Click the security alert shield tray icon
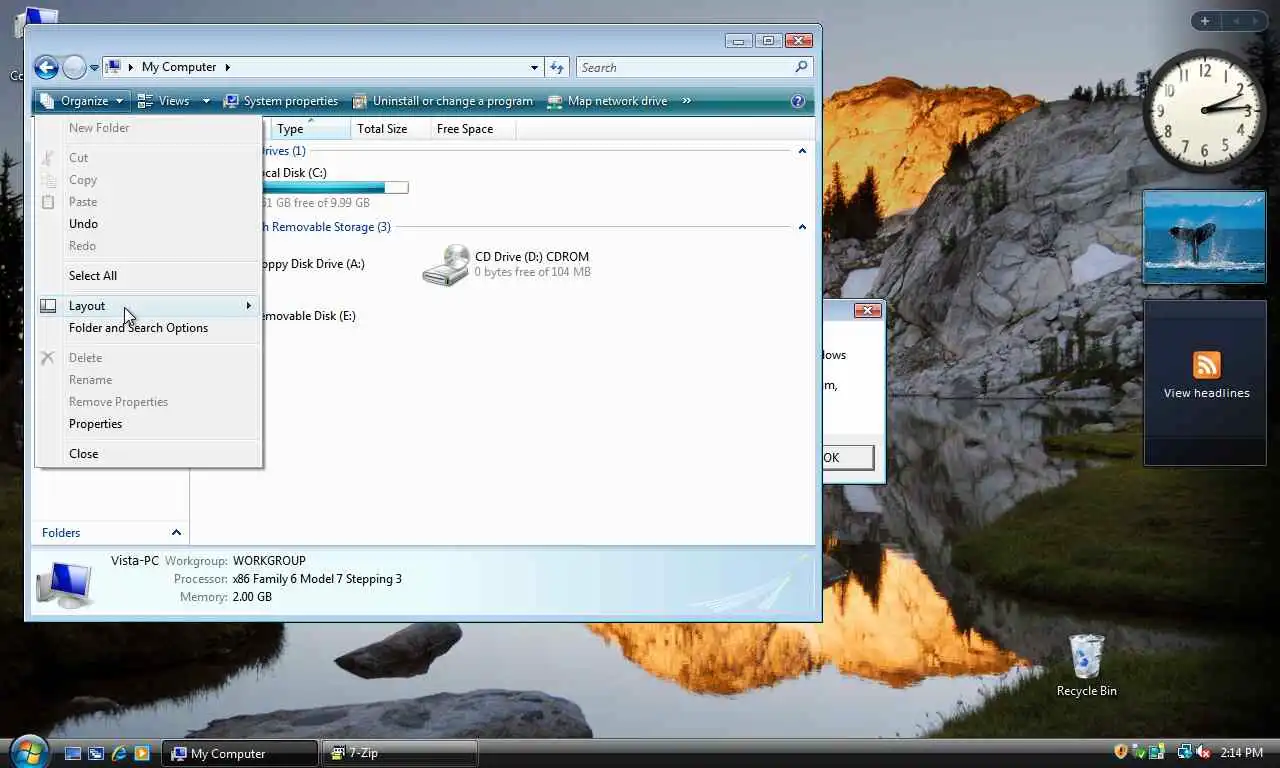The height and width of the screenshot is (768, 1280). click(1121, 752)
